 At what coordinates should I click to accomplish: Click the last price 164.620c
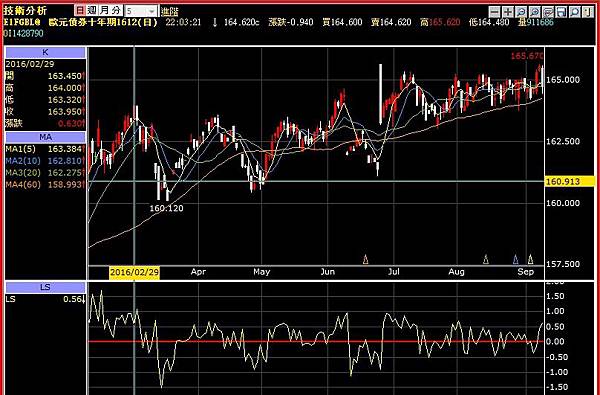pos(241,23)
